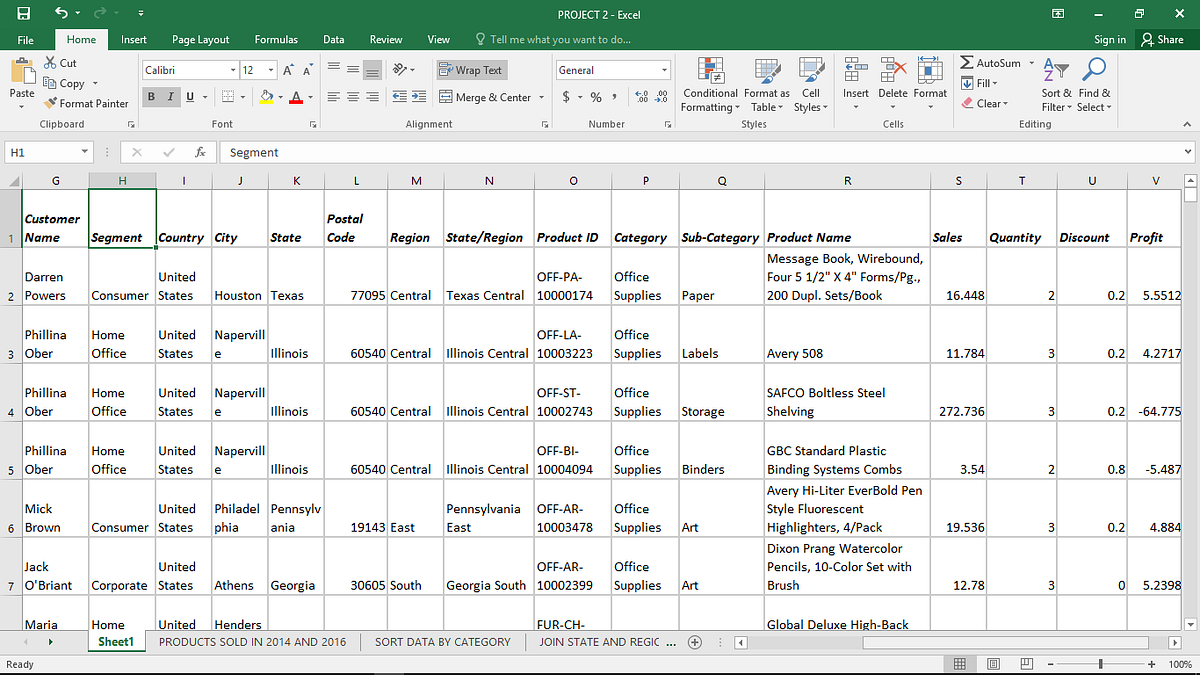Click the Sign in link
1200x675 pixels.
[x=1110, y=39]
